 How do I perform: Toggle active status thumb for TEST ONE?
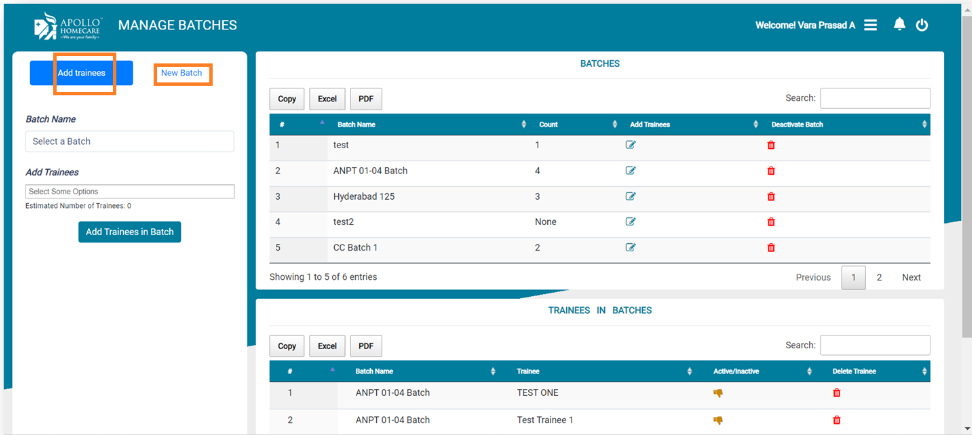(718, 393)
